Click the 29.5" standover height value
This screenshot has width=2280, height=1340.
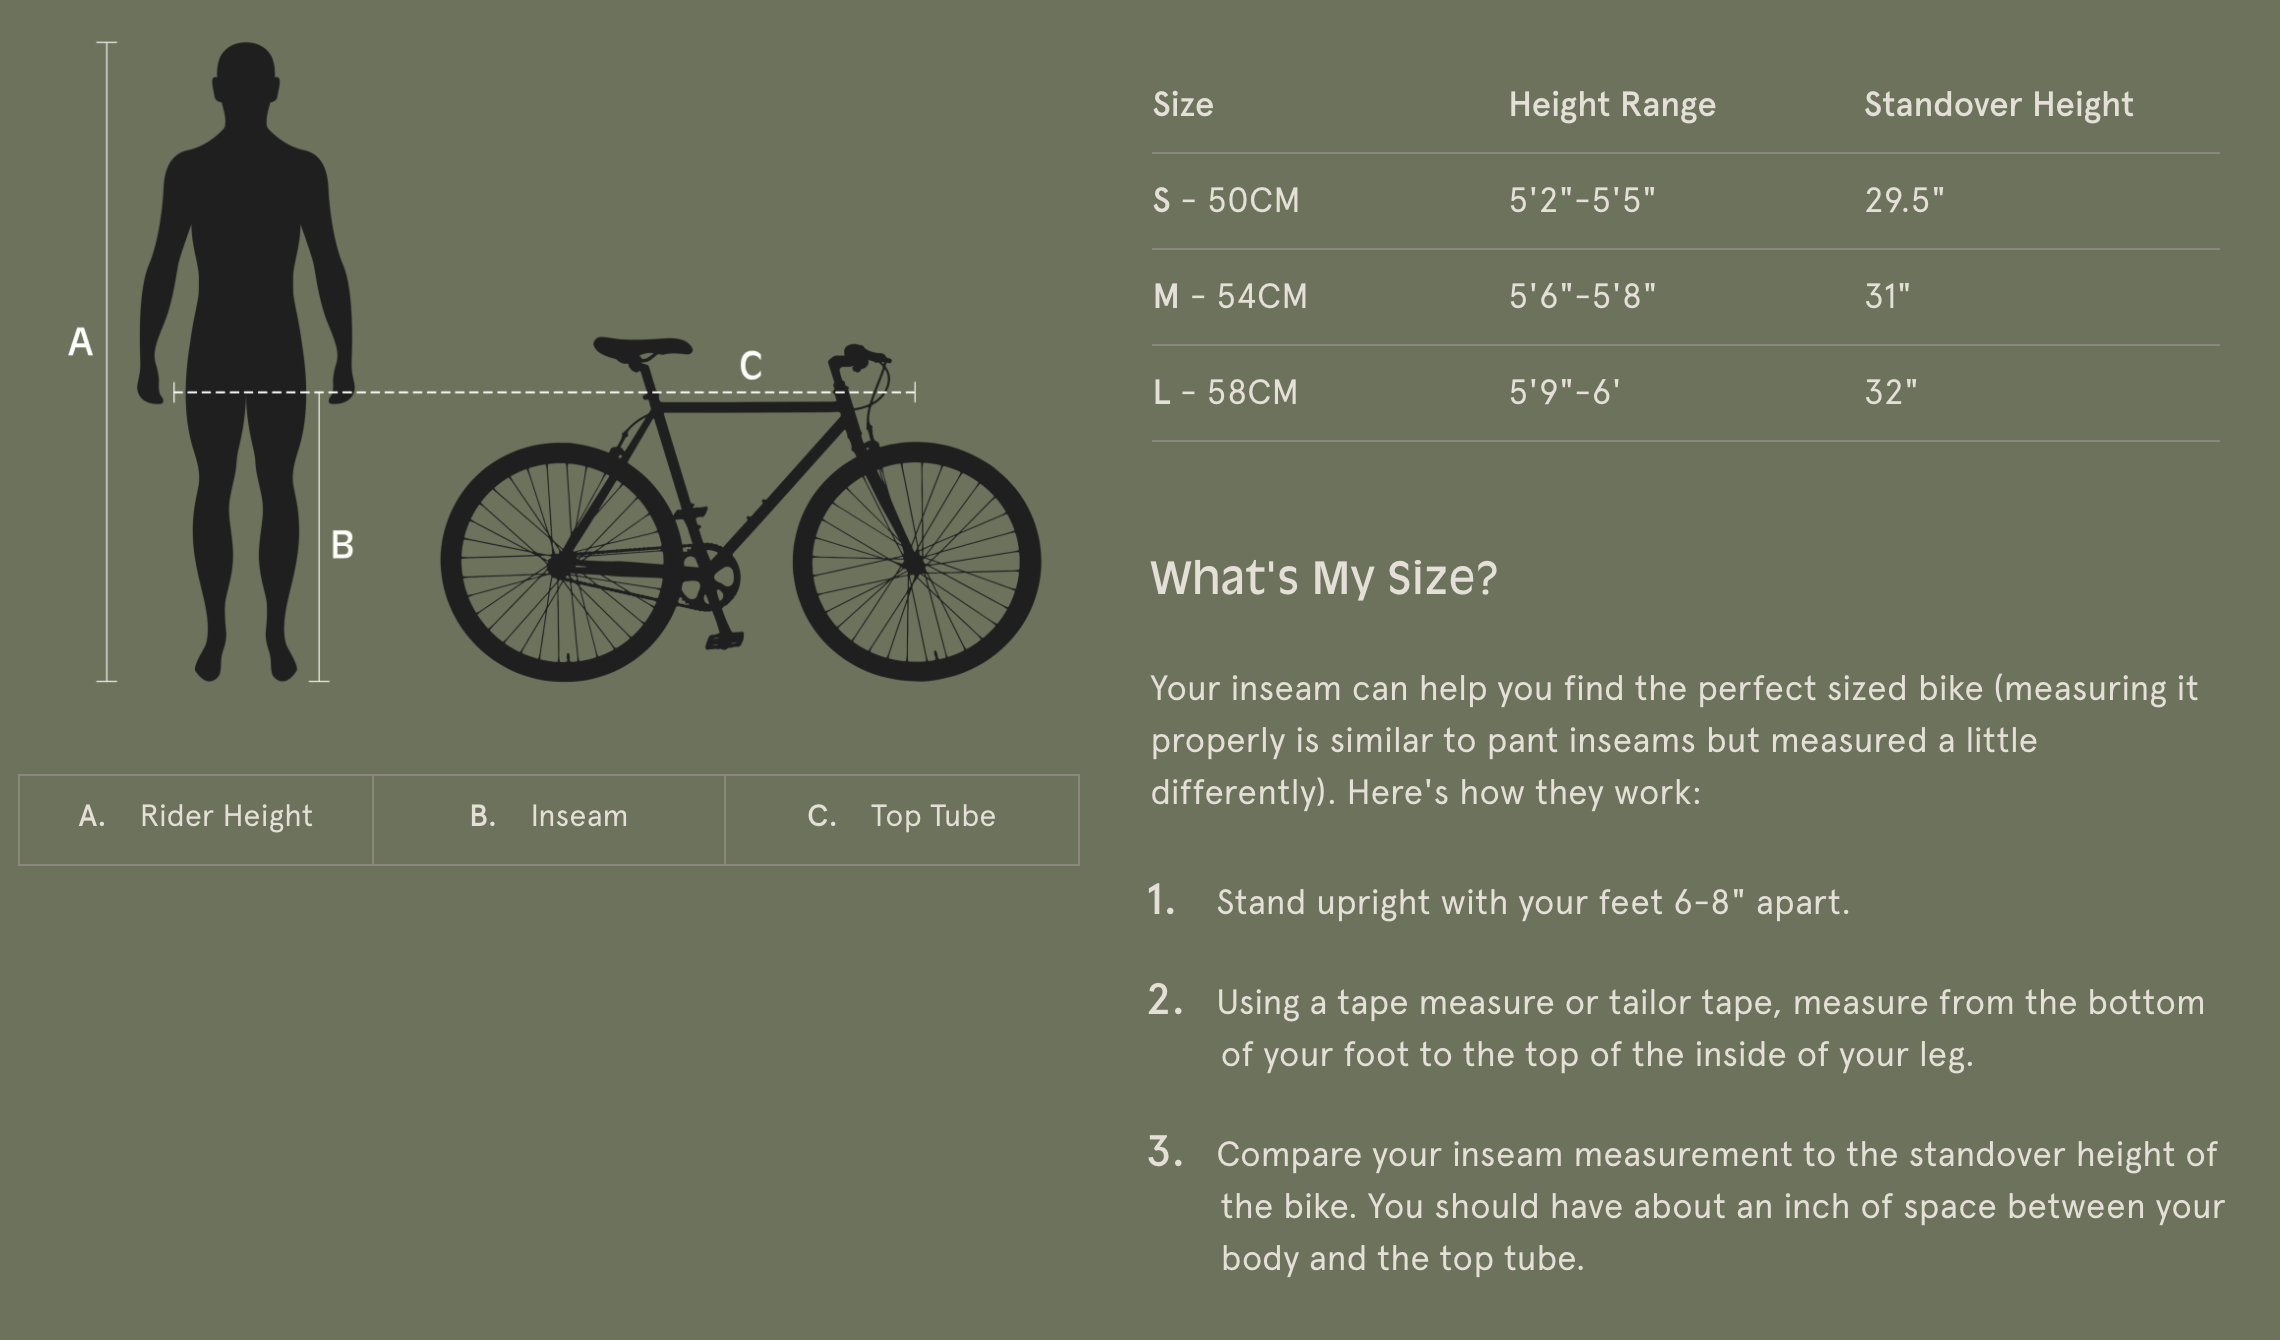coord(1904,201)
